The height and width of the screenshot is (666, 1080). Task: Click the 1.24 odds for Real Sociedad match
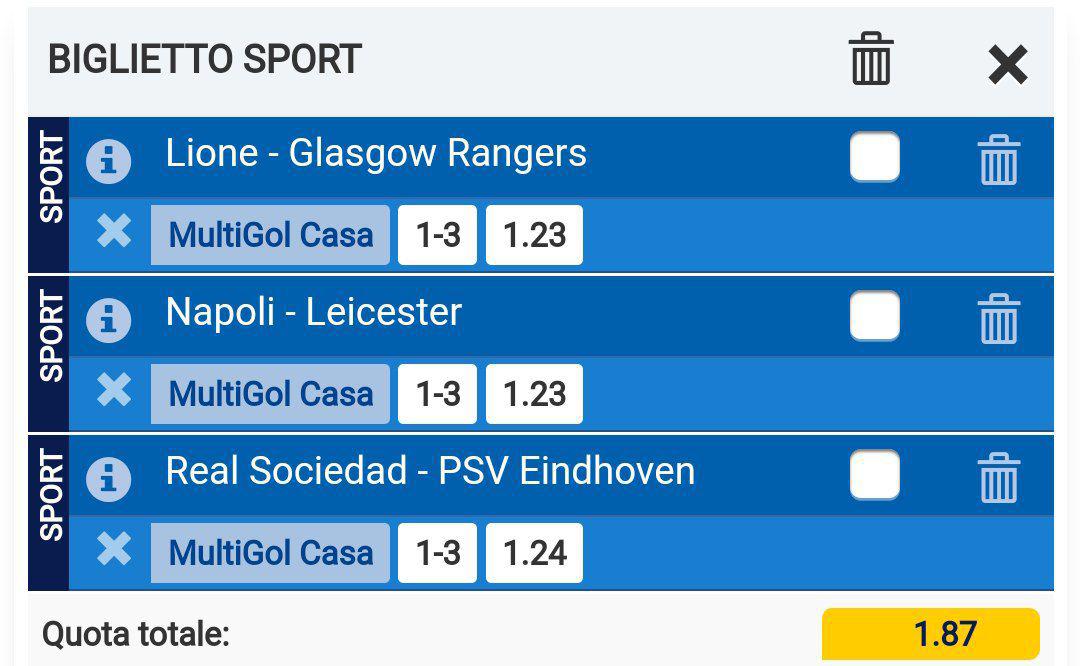pos(534,553)
